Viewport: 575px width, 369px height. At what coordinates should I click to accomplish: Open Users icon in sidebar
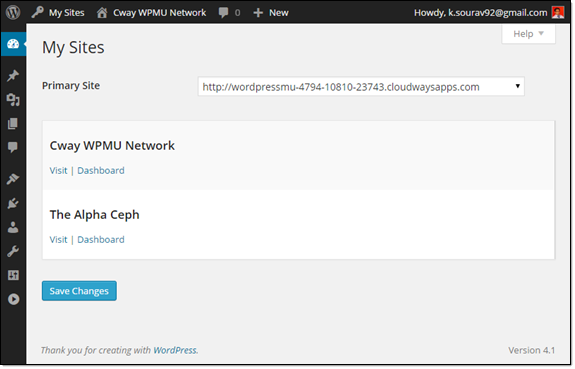tap(13, 227)
